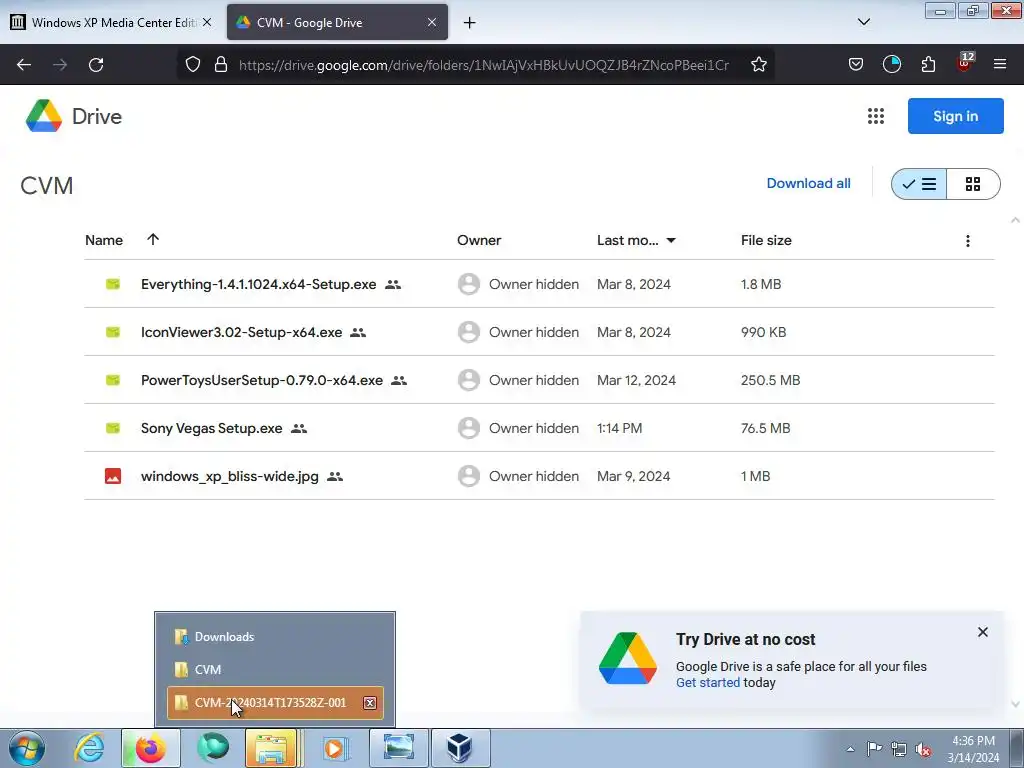Close the Windows XP Media Center tab
Image resolution: width=1024 pixels, height=768 pixels.
click(x=206, y=22)
